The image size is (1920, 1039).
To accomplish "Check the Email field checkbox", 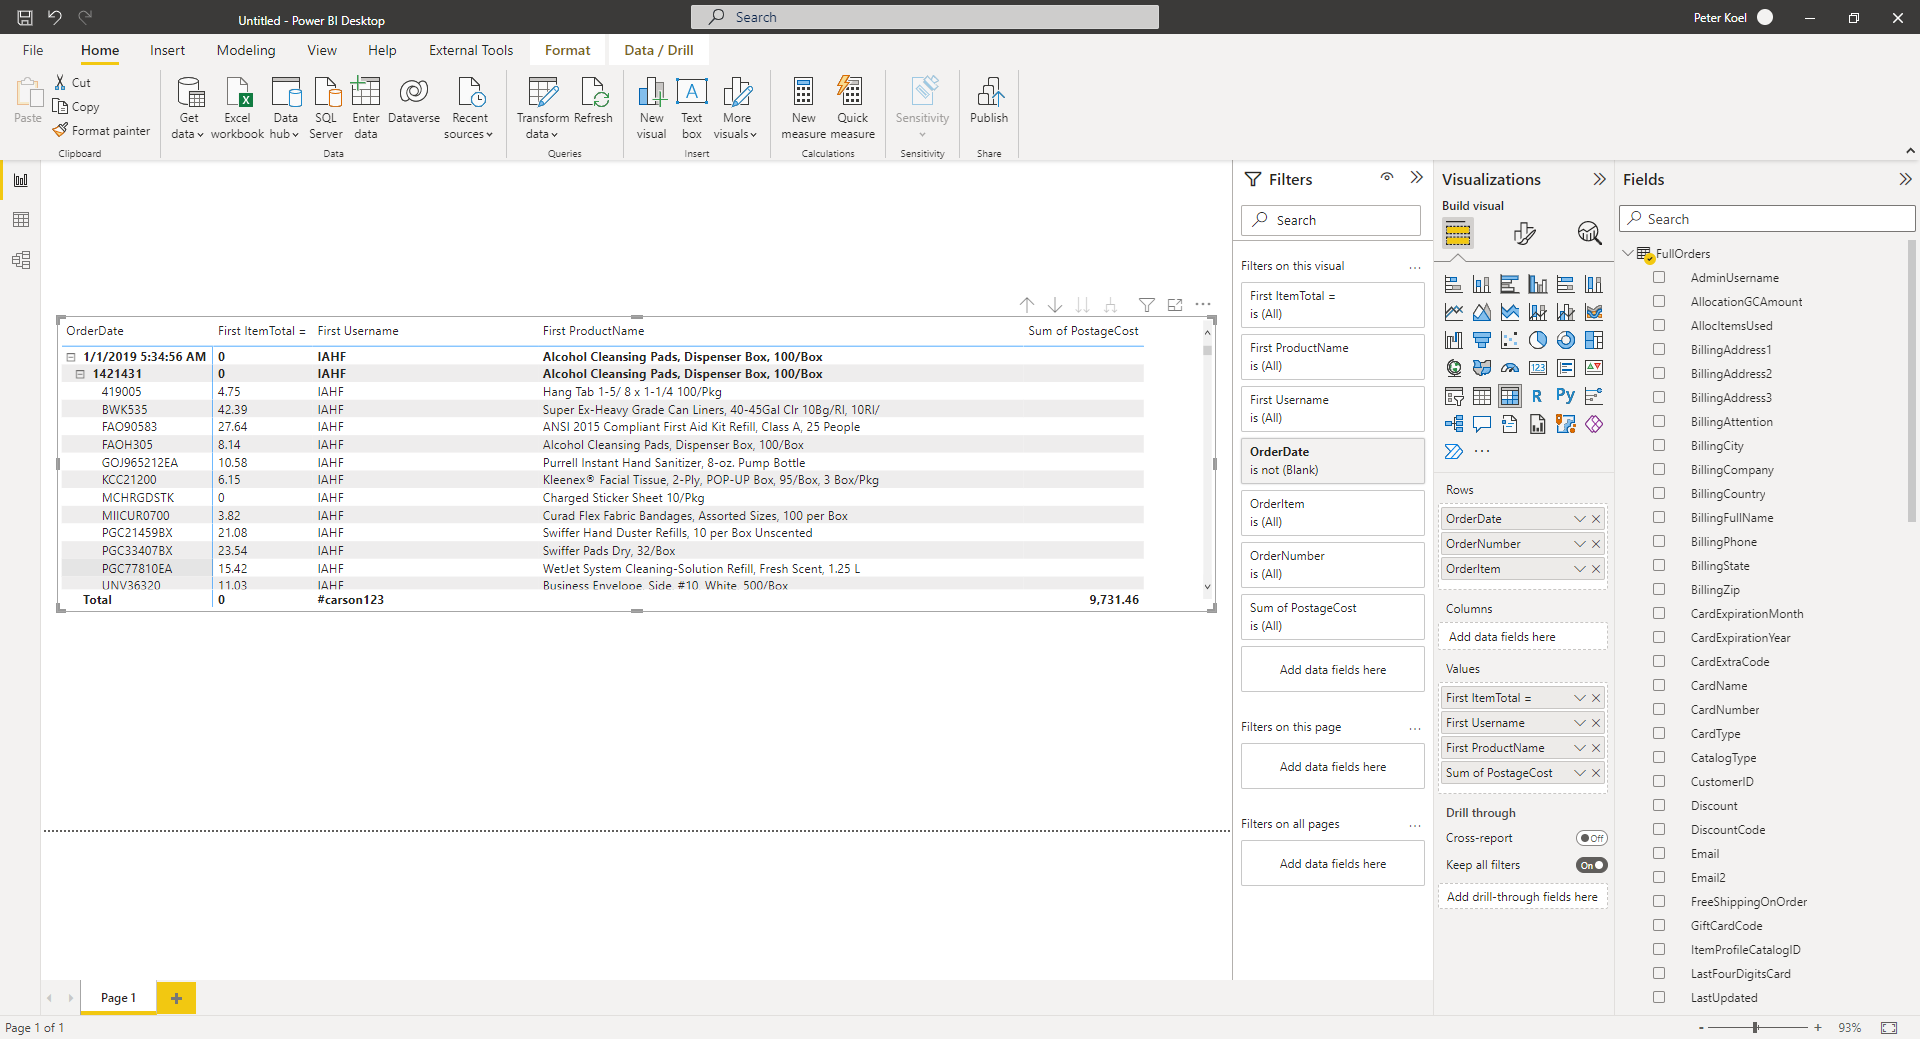I will (x=1659, y=853).
